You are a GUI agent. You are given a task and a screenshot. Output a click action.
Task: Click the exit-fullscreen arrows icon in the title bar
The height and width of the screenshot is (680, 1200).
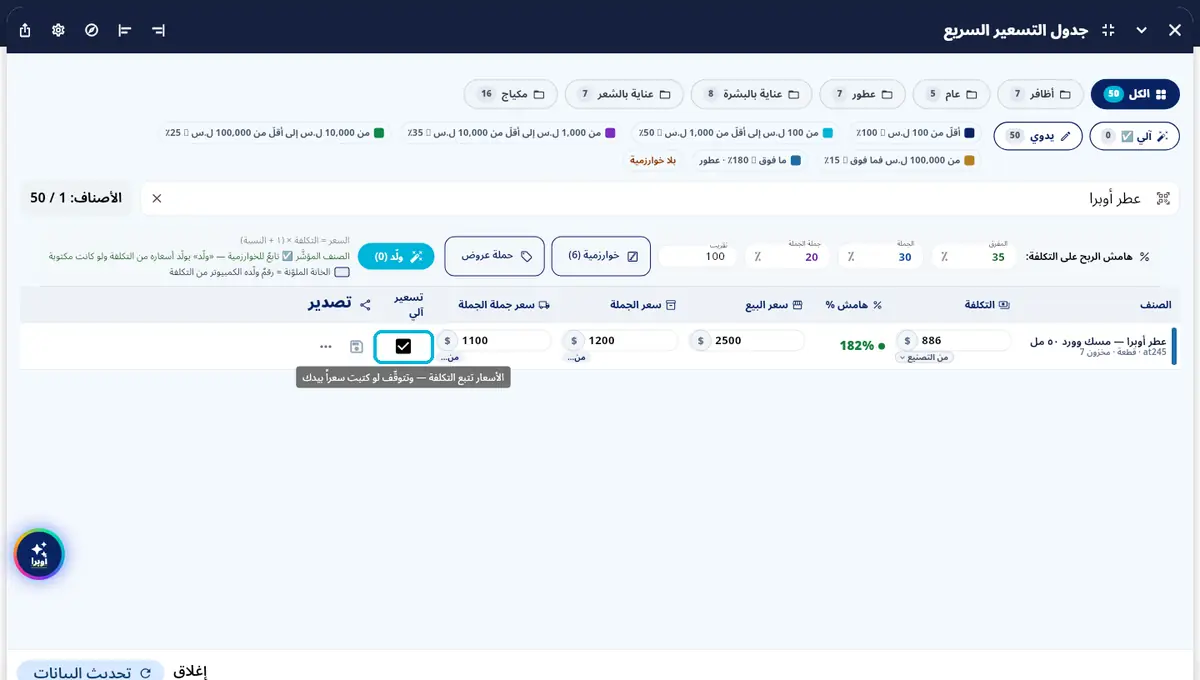tap(1108, 30)
